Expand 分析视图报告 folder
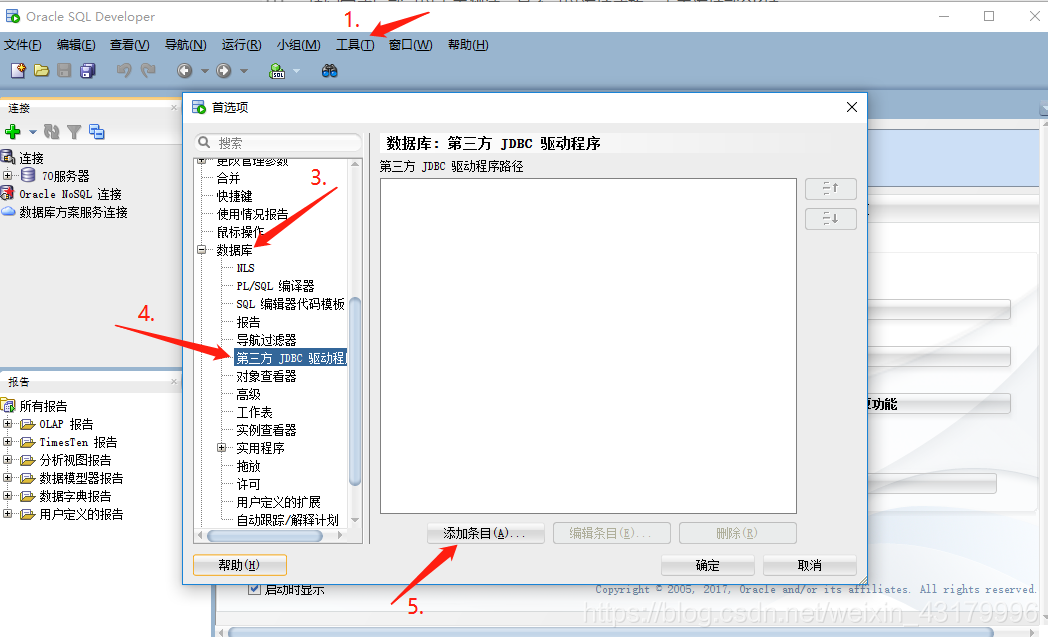 [7, 460]
